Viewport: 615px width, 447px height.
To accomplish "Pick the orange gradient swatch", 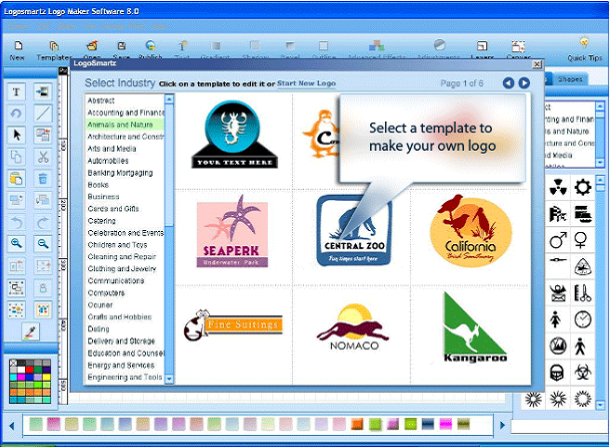I will tap(357, 424).
